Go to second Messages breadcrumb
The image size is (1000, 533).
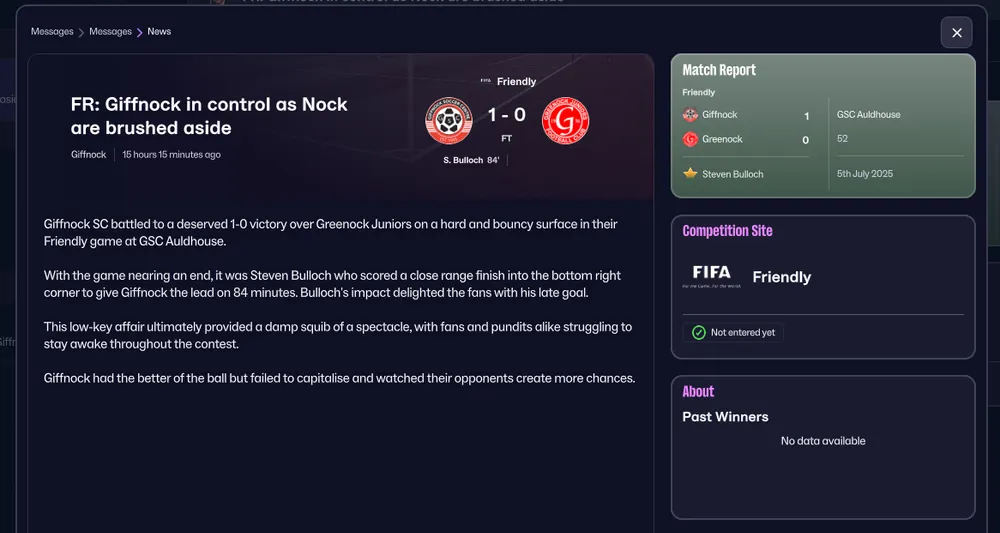[110, 32]
